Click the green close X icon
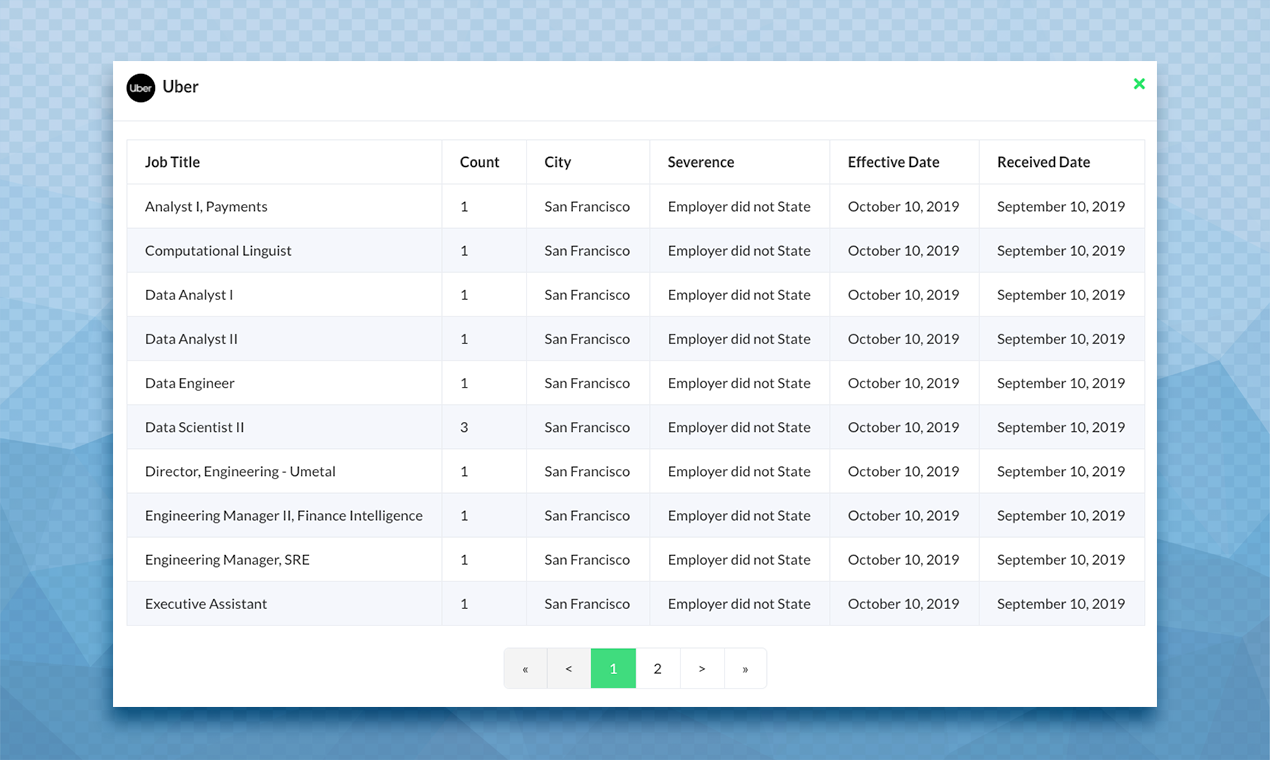1270x760 pixels. tap(1139, 84)
